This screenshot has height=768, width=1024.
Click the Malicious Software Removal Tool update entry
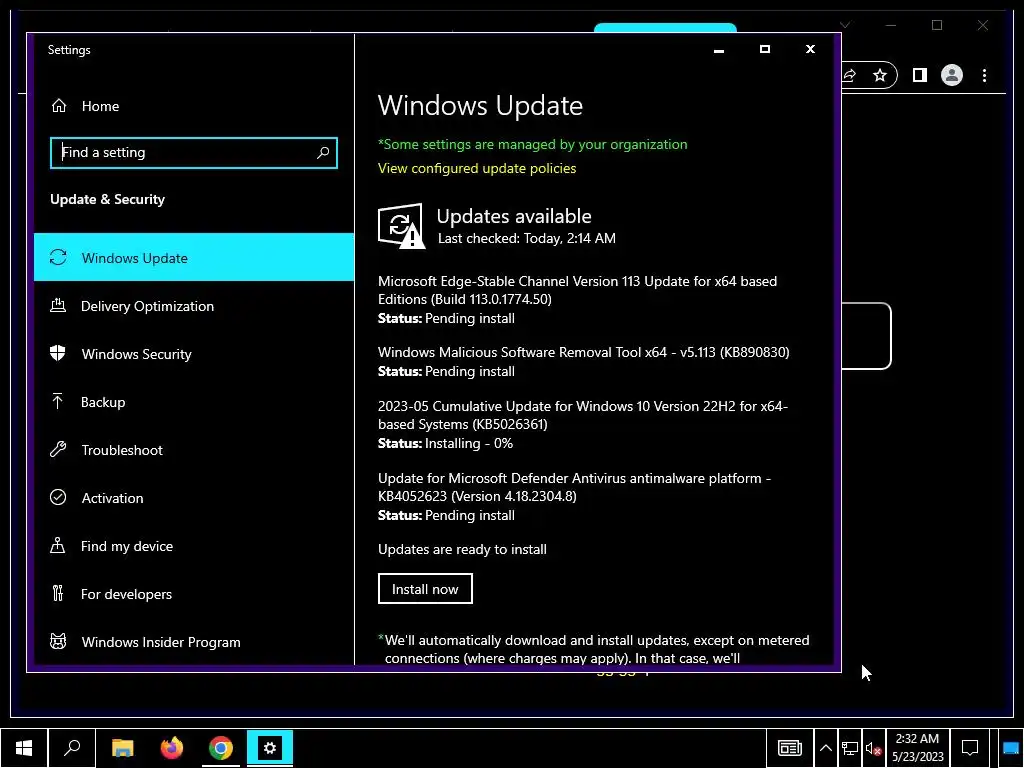[584, 361]
